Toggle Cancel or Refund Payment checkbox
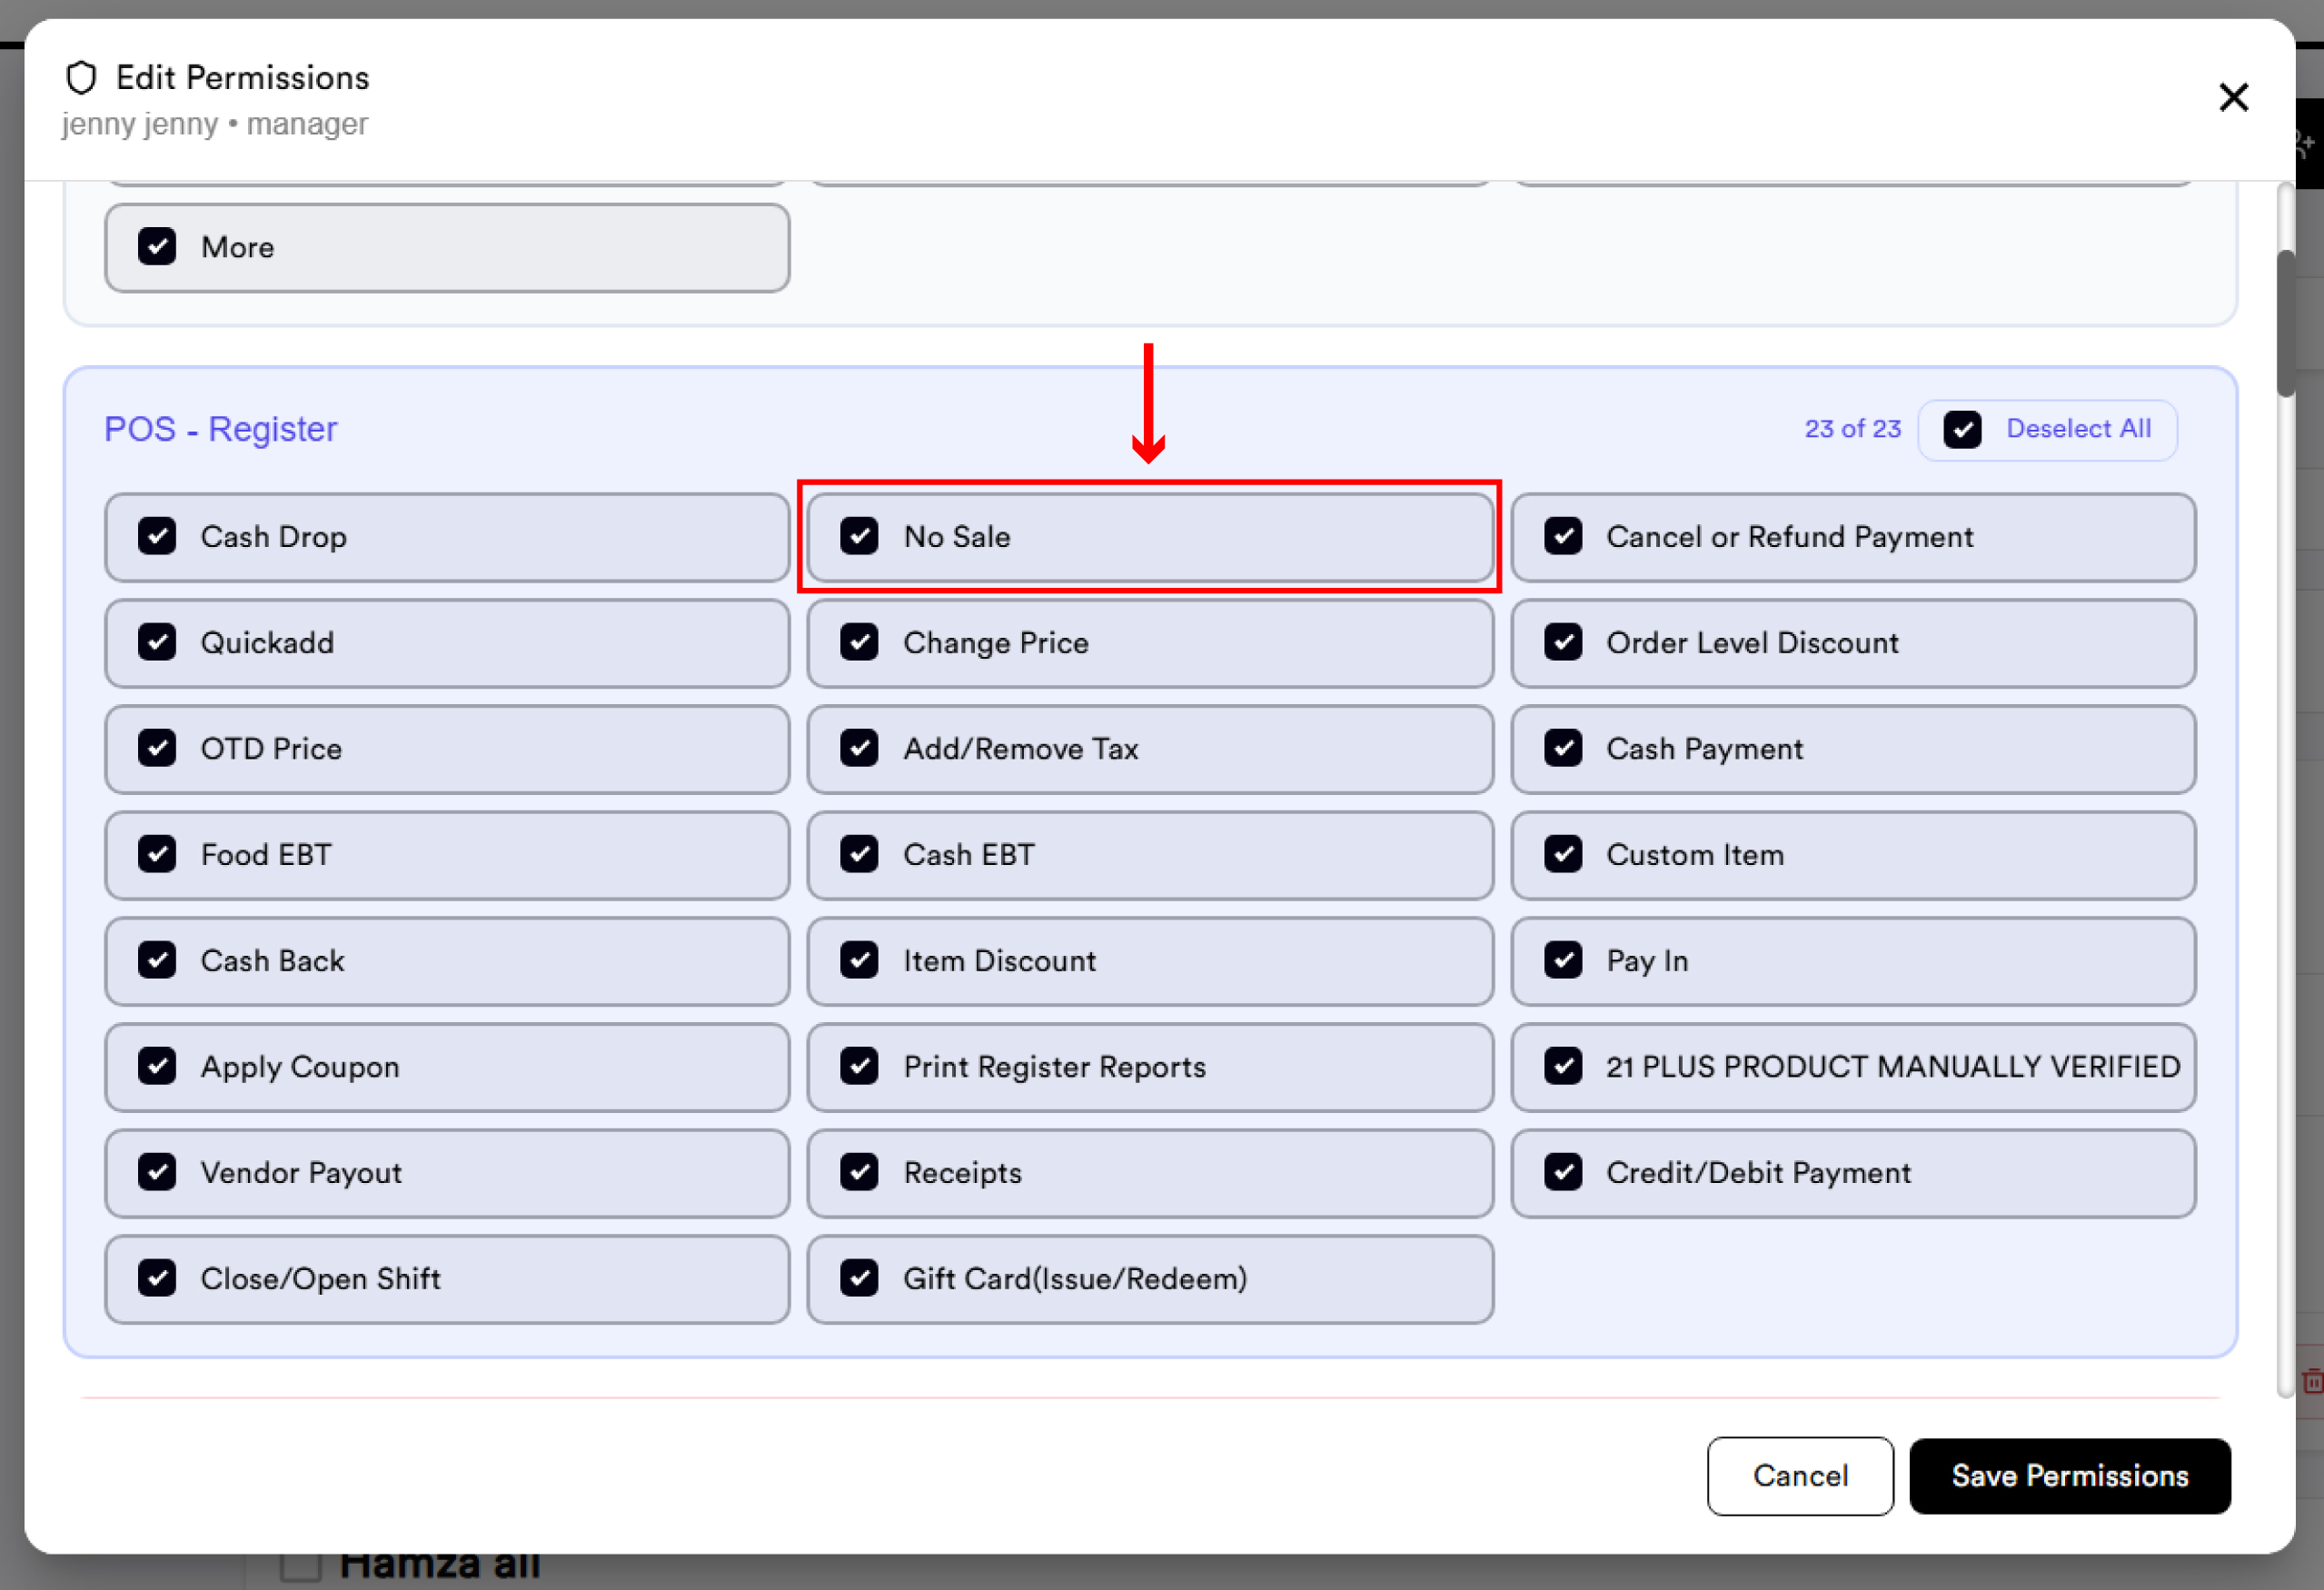 pyautogui.click(x=1563, y=537)
